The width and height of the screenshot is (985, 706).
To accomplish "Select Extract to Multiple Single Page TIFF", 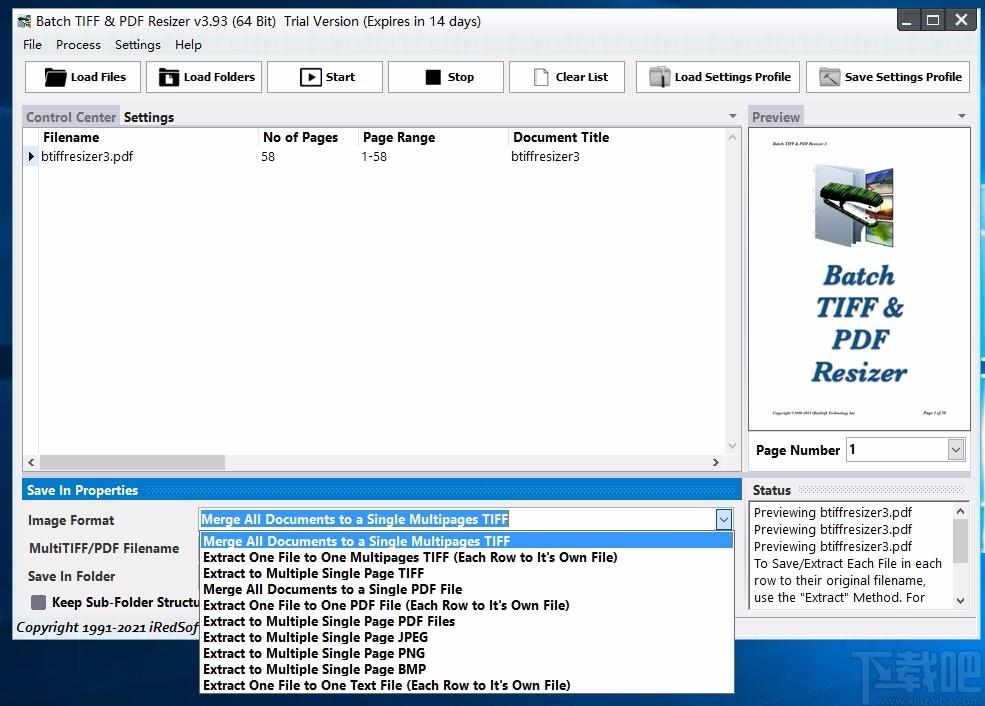I will (x=467, y=573).
